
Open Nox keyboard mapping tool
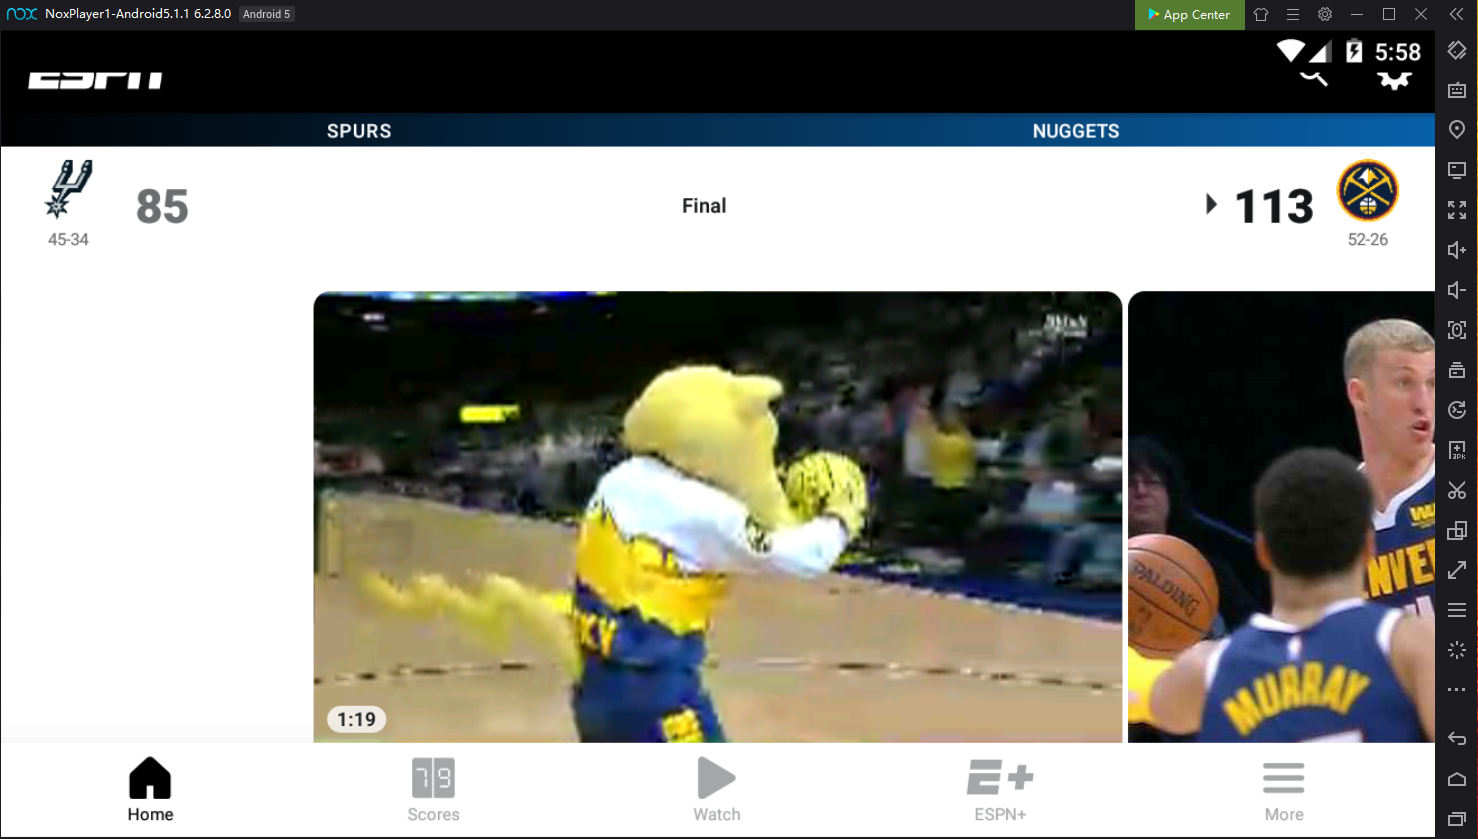[1457, 90]
